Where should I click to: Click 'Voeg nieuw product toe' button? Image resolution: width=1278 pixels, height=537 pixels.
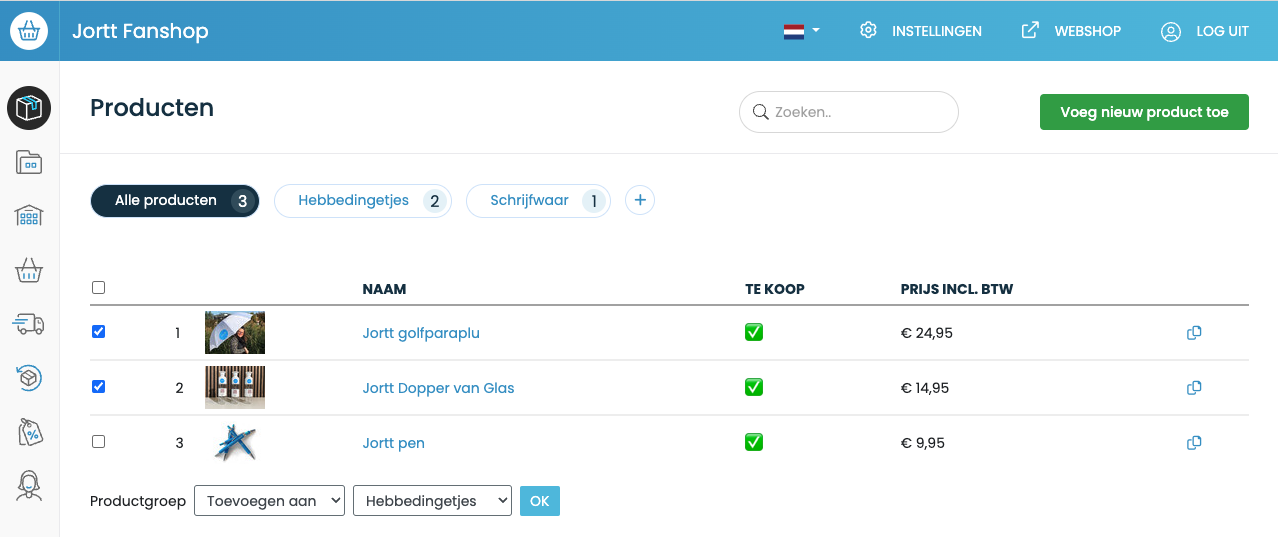[x=1144, y=112]
